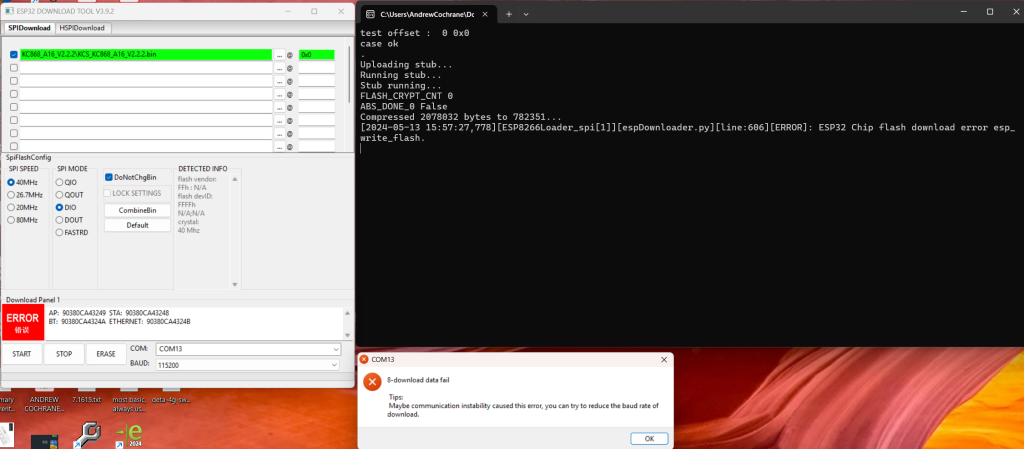This screenshot has width=1024, height=449.
Task: Select the SPIDownload tab
Action: pyautogui.click(x=30, y=28)
